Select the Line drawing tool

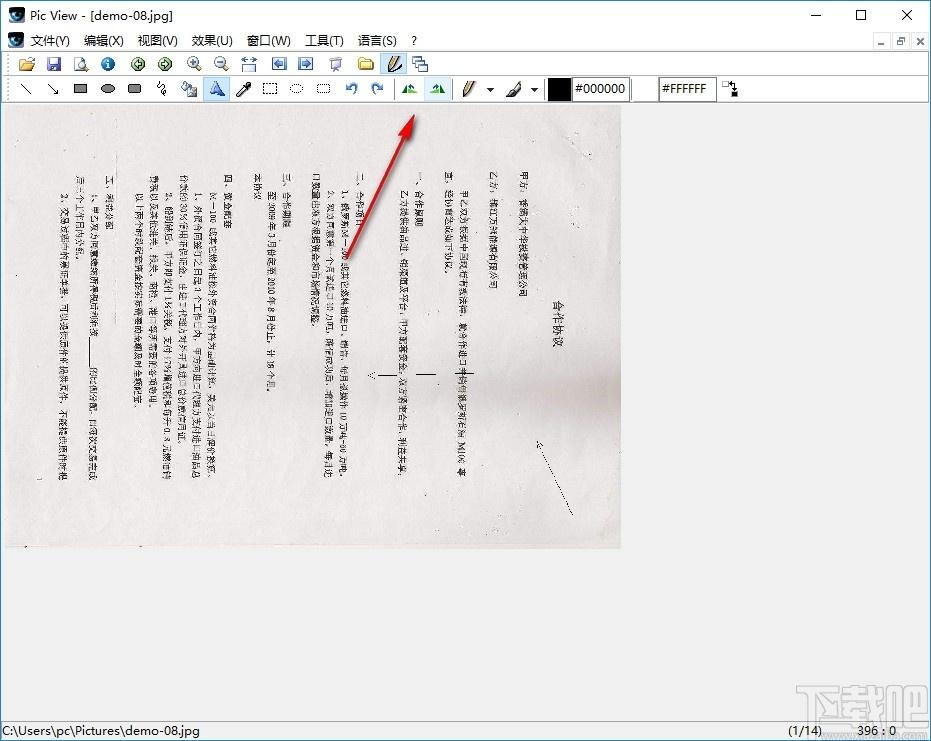pyautogui.click(x=26, y=89)
